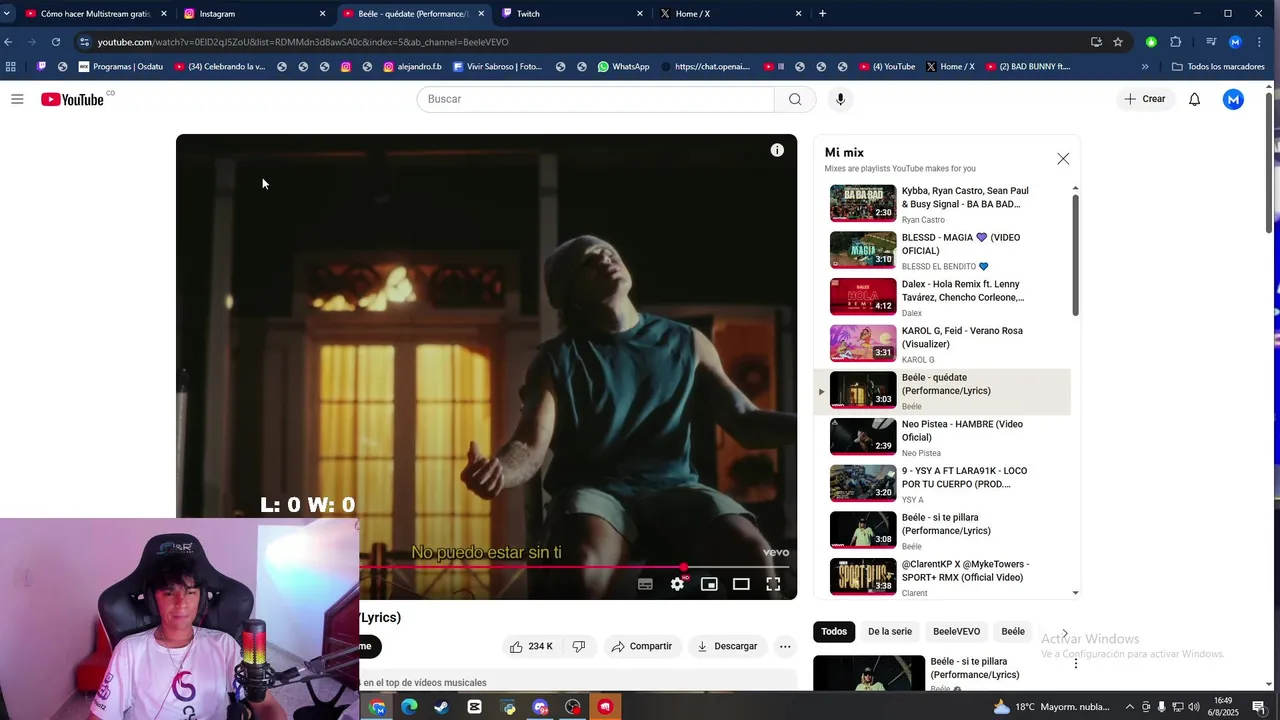Reload the page
The width and height of the screenshot is (1280, 720).
coord(56,42)
